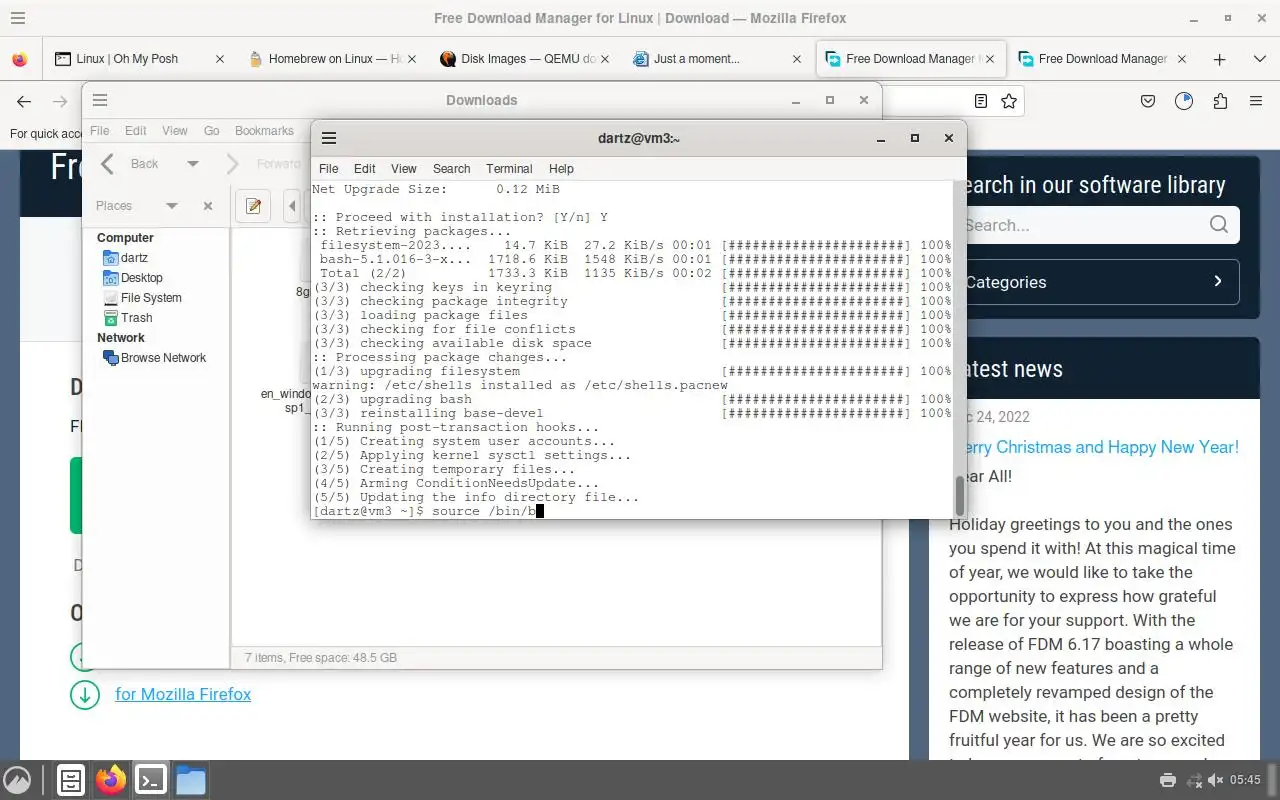Screen dimensions: 1280x800
Task: Close the Just a moment tab
Action: (x=797, y=59)
